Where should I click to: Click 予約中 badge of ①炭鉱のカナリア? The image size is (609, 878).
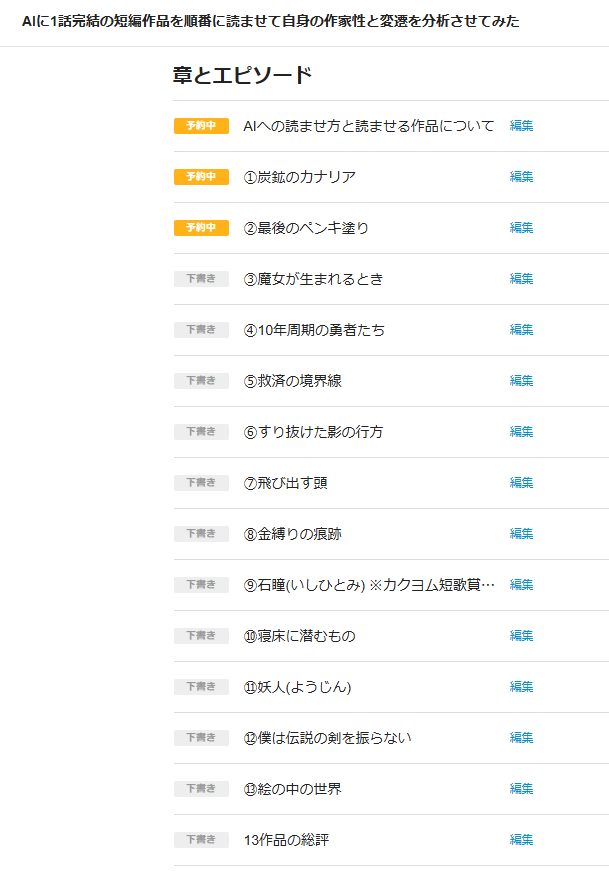pos(201,177)
